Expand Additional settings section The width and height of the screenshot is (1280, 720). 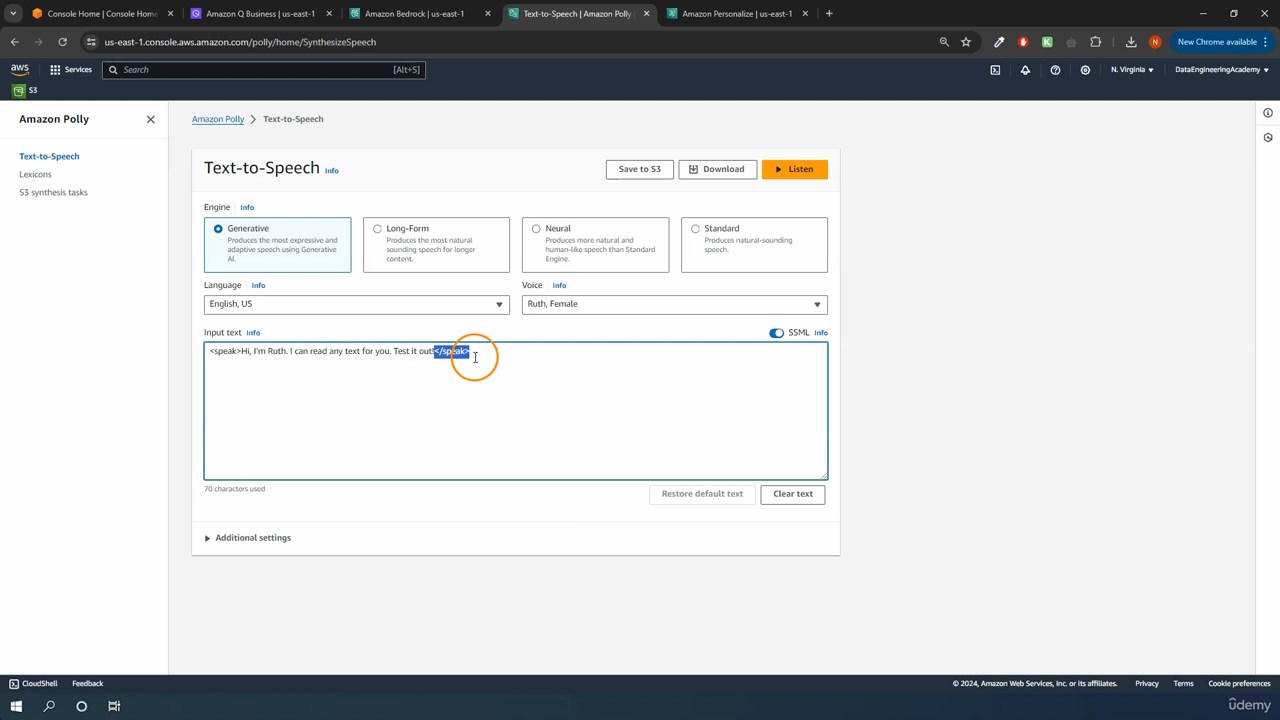[x=248, y=538]
